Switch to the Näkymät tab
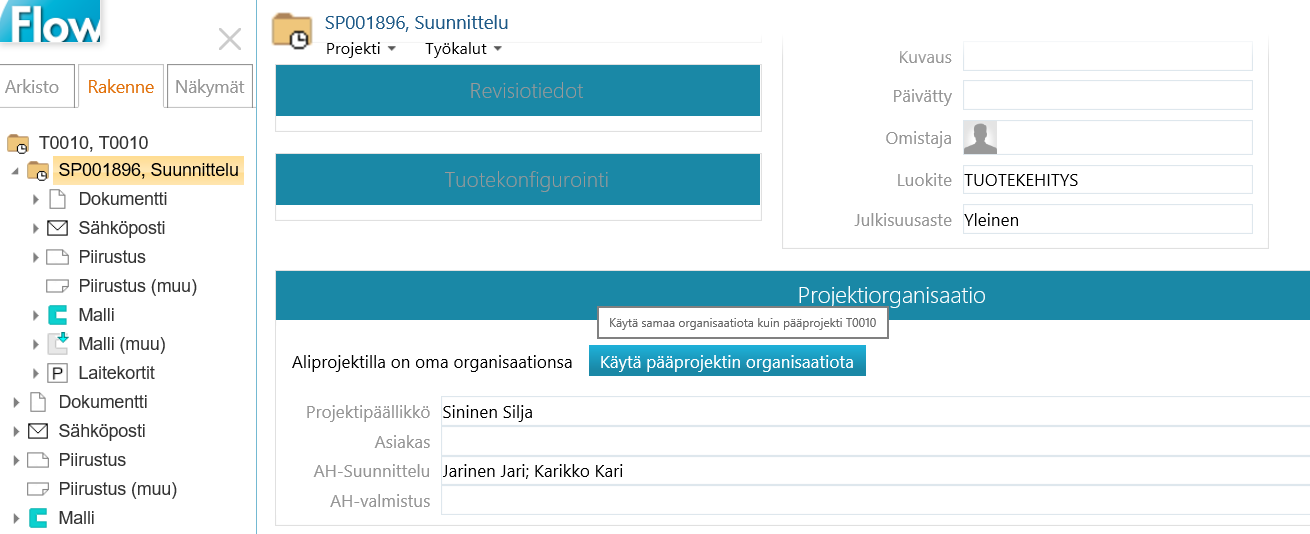This screenshot has height=534, width=1310. pyautogui.click(x=210, y=87)
